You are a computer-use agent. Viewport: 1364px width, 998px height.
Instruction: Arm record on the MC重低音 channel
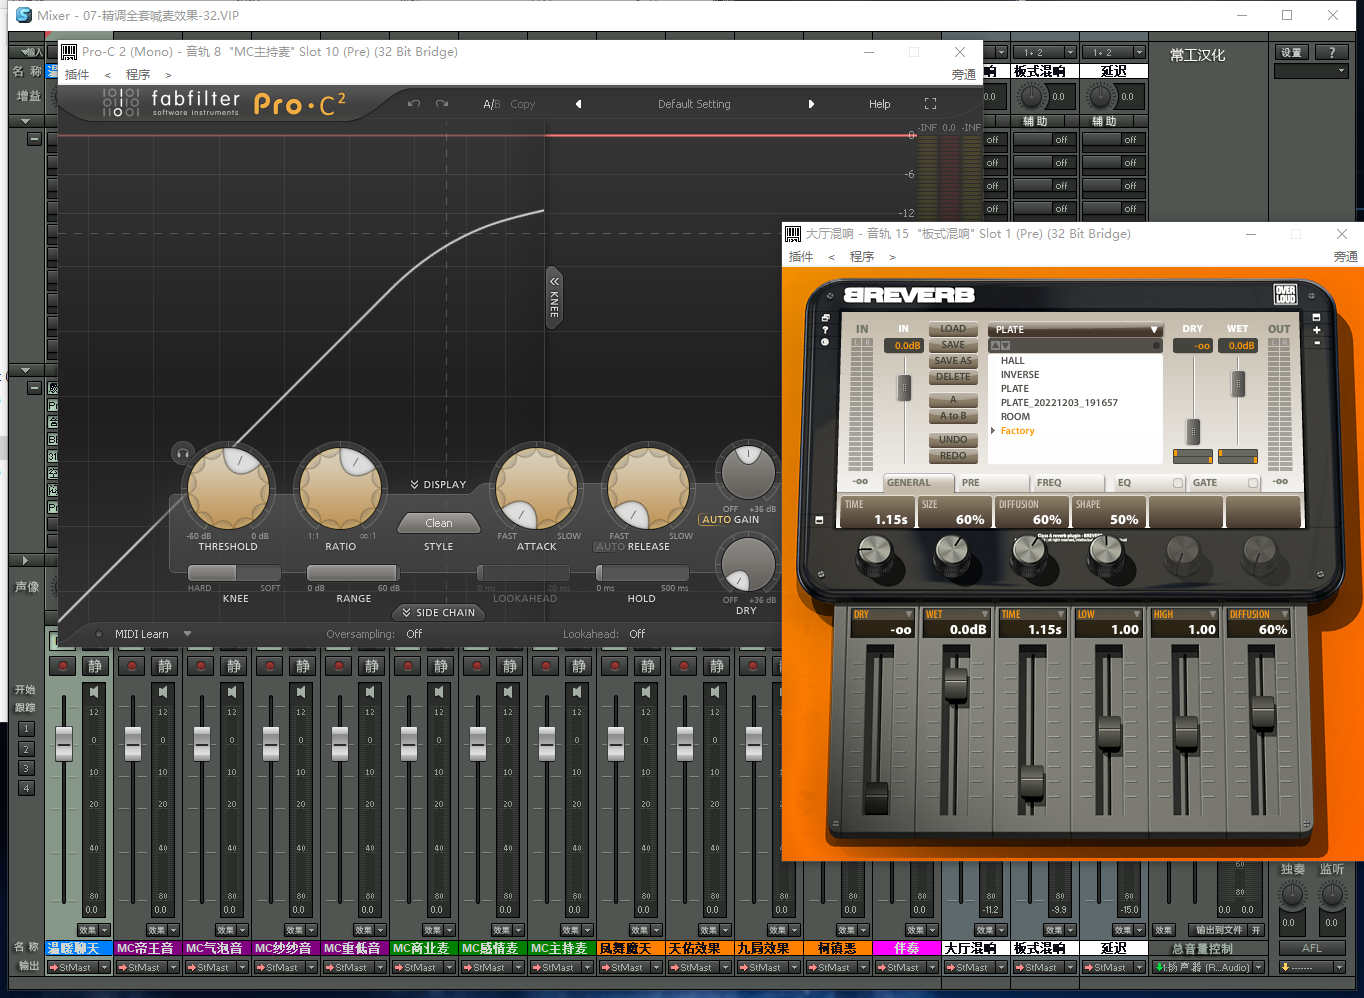point(339,666)
